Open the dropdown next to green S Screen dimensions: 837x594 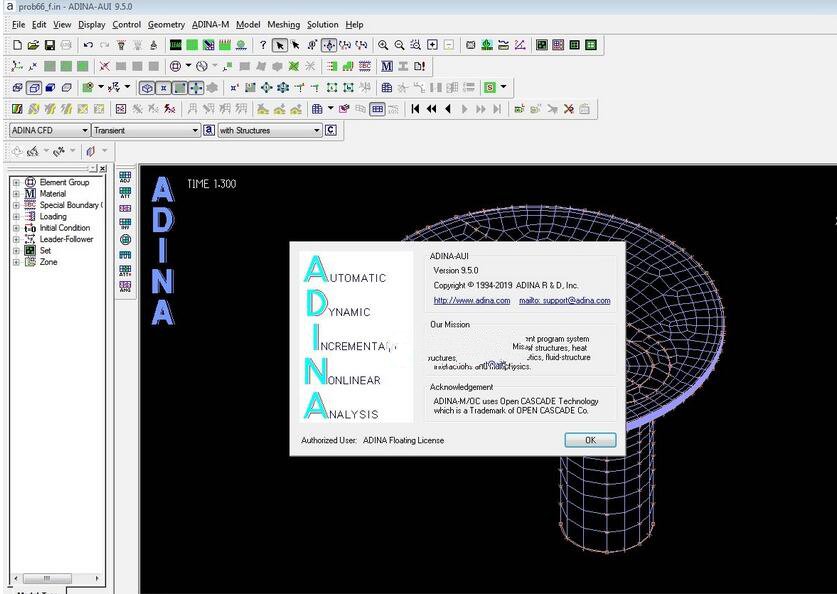(x=503, y=88)
